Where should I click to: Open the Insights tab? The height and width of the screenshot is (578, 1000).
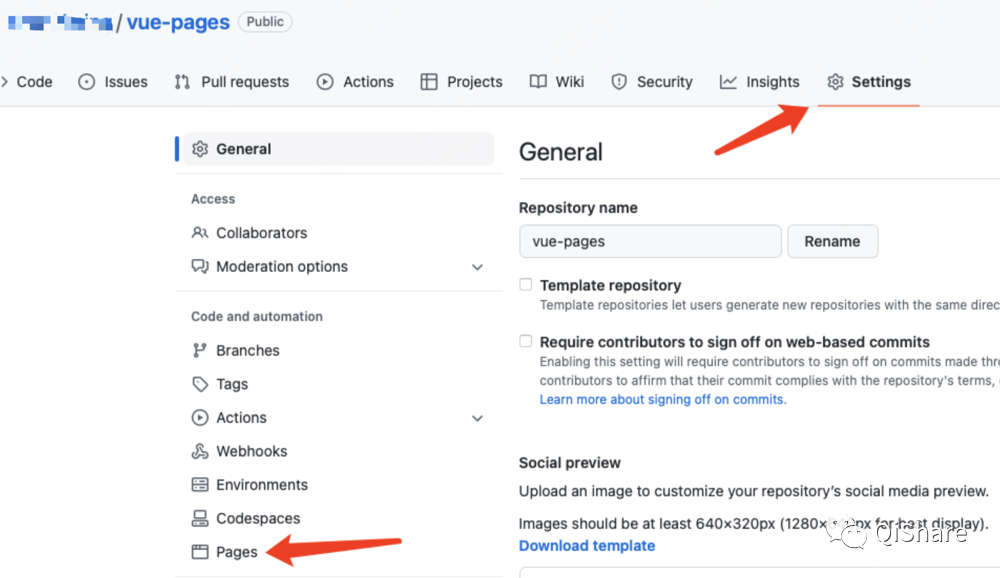(x=760, y=82)
